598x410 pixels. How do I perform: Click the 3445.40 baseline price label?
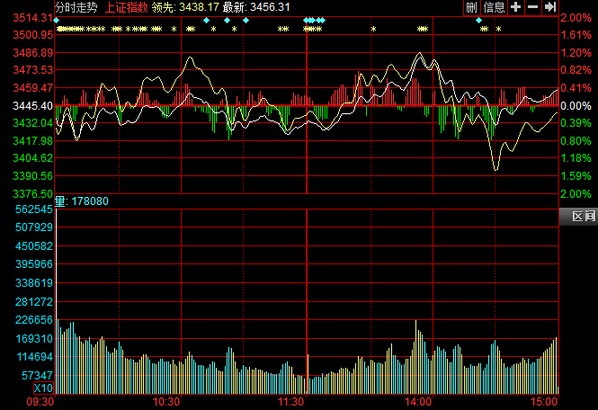click(x=32, y=106)
